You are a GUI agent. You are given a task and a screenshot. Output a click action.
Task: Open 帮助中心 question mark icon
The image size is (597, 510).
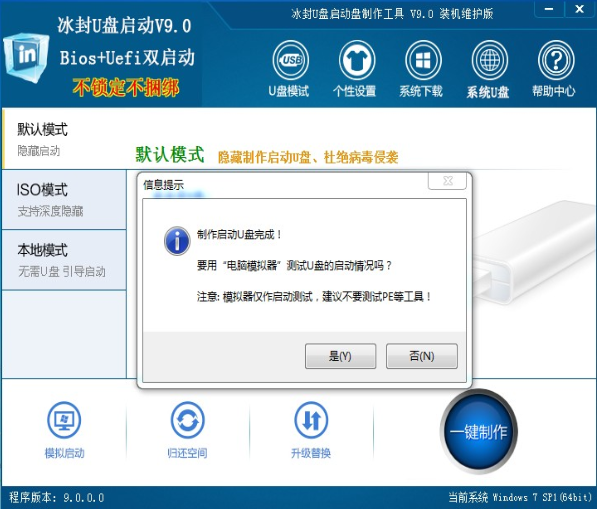tap(555, 60)
